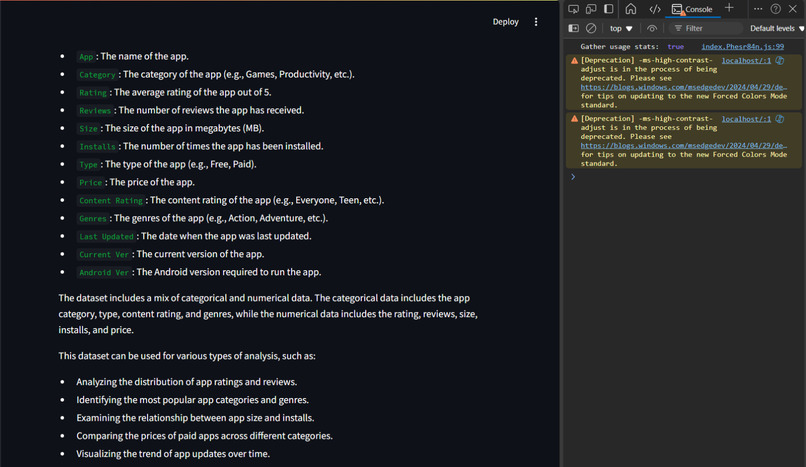Click the 'Size' code label

[88, 128]
